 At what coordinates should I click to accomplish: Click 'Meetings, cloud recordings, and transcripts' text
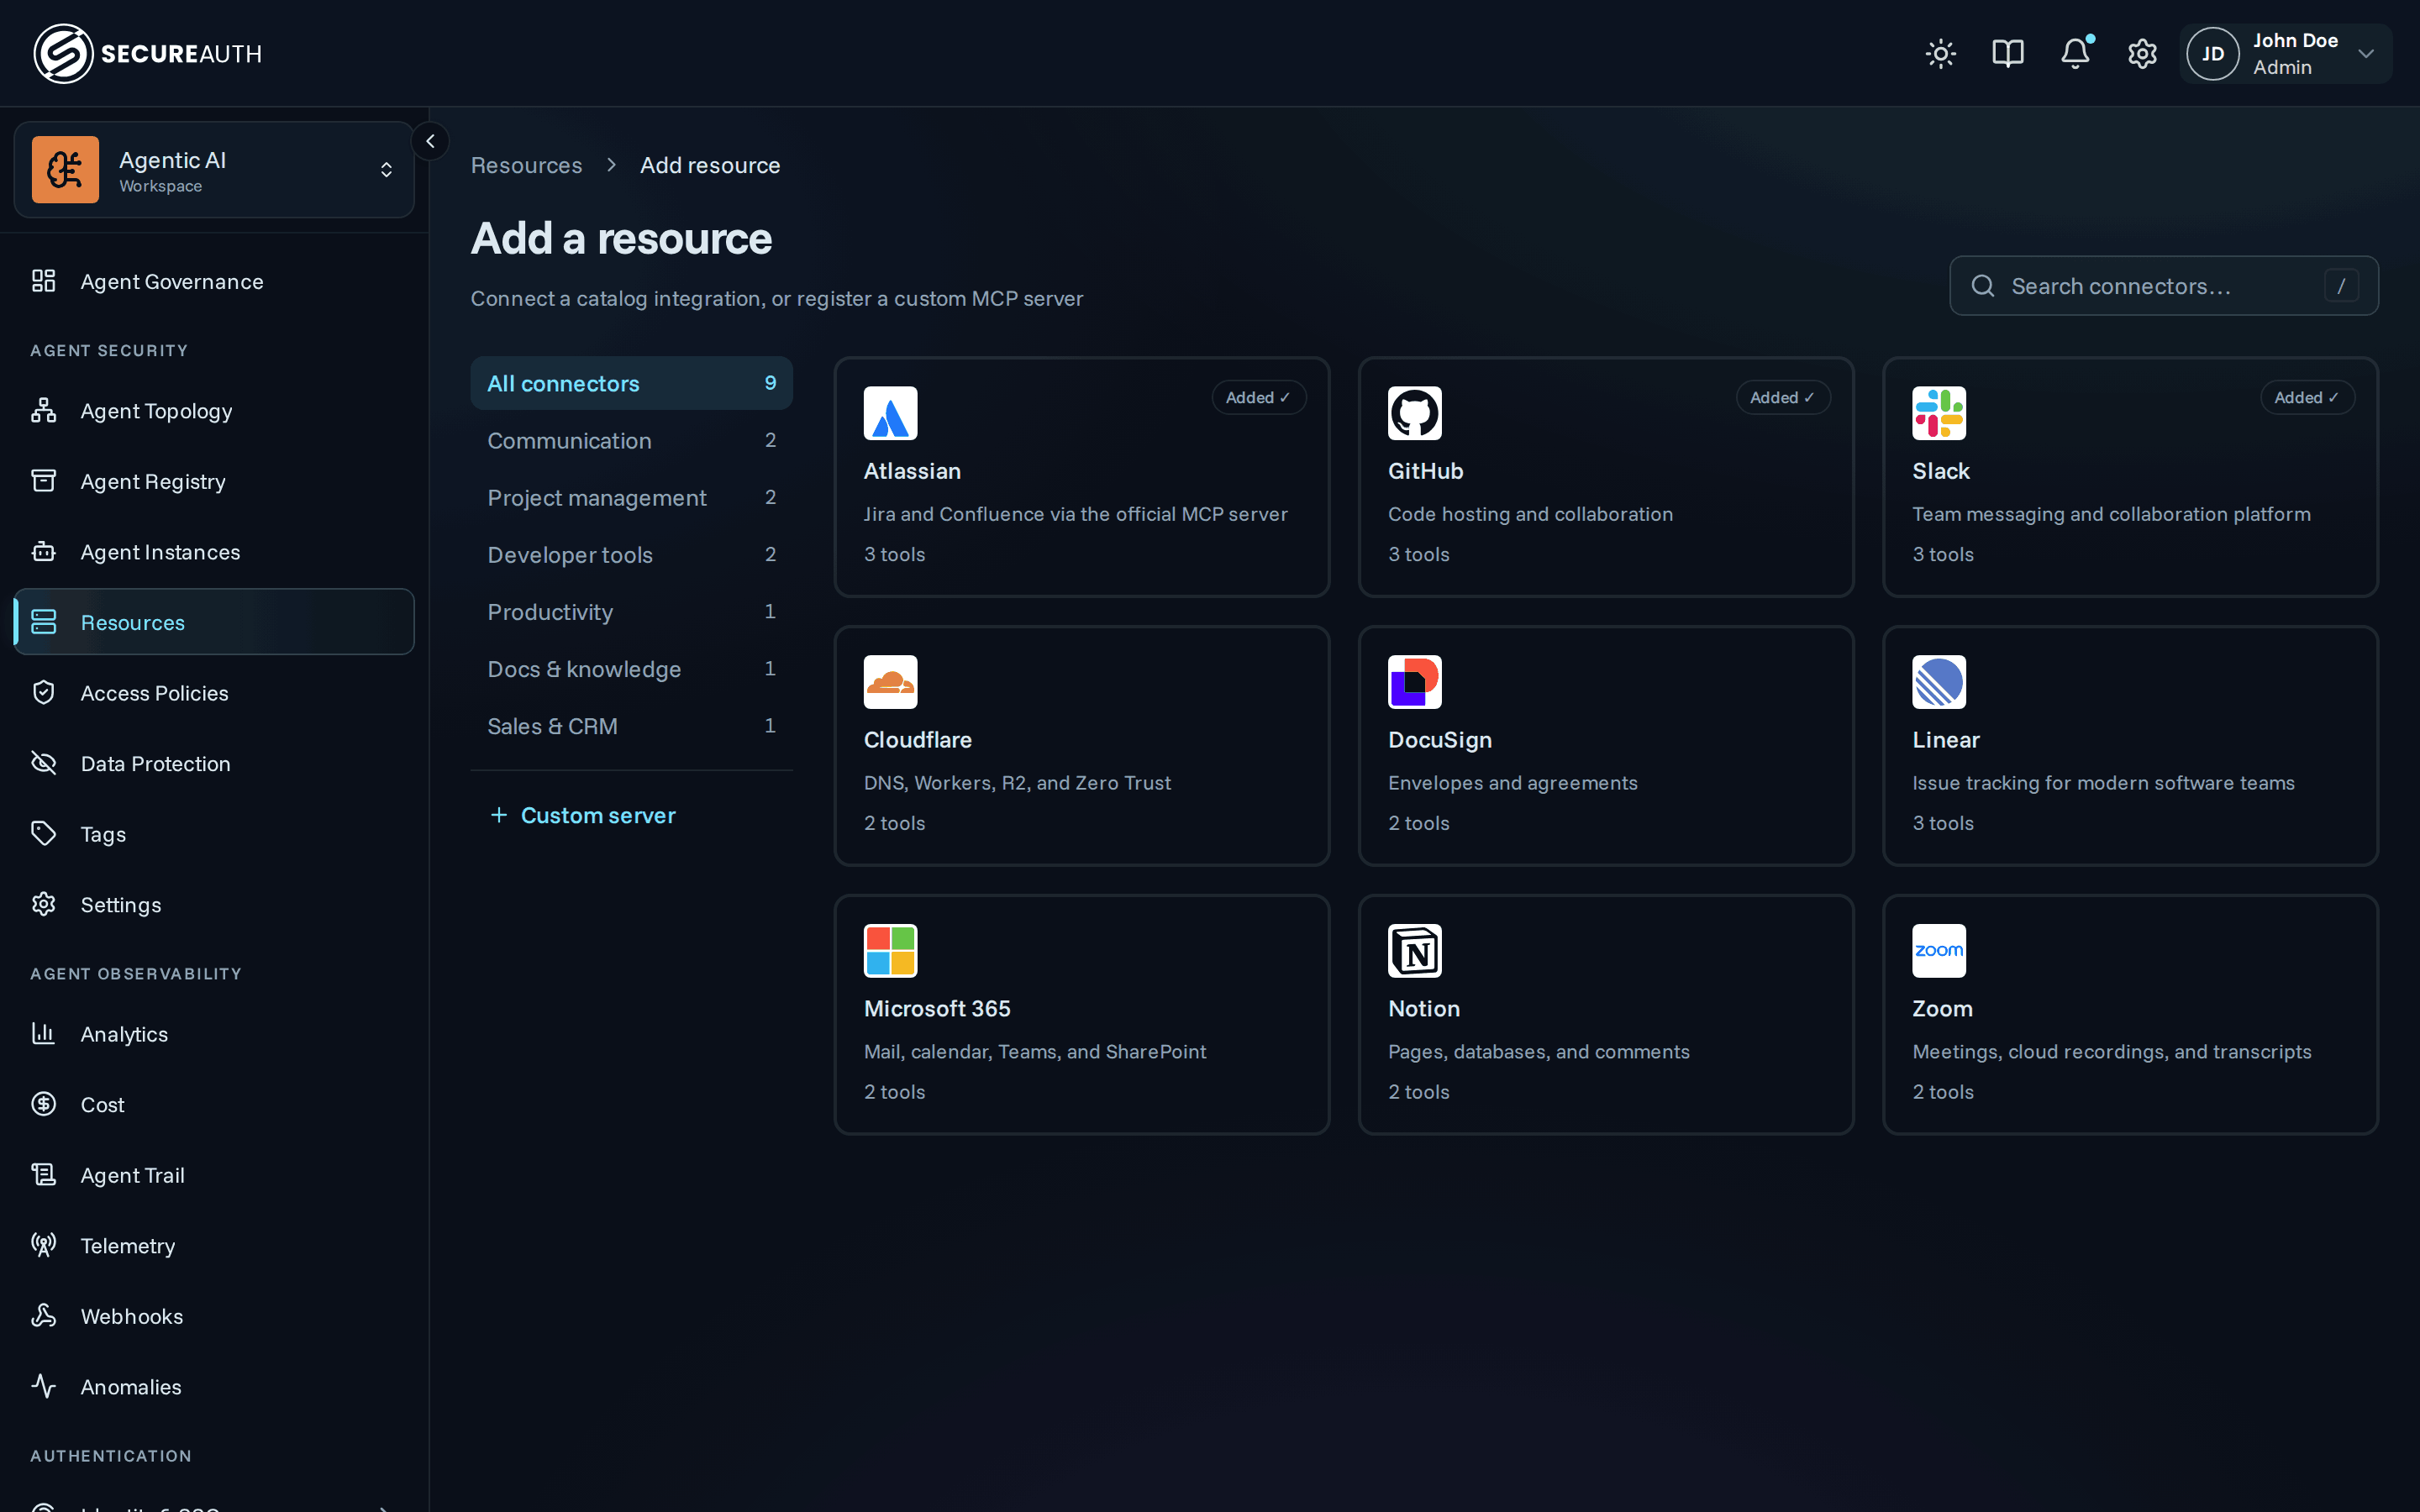pyautogui.click(x=2111, y=1052)
